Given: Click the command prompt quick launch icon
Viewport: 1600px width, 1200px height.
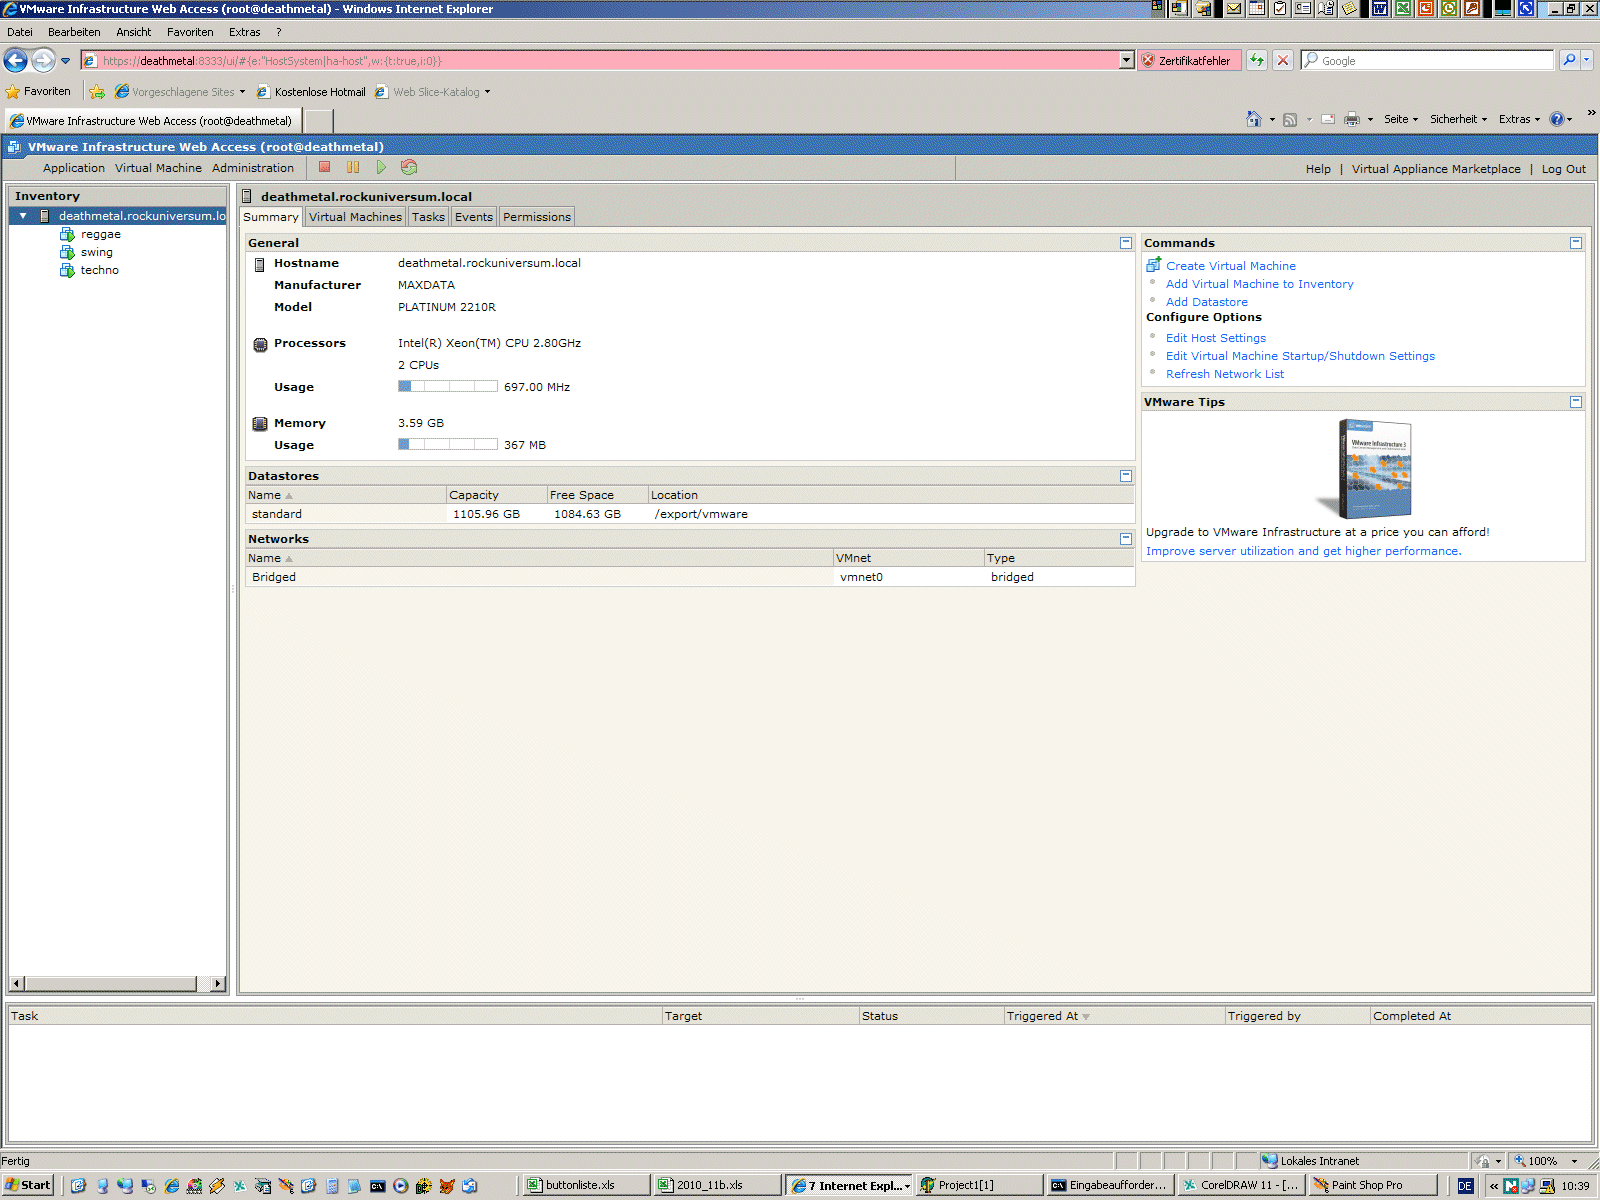Looking at the screenshot, I should (x=378, y=1185).
